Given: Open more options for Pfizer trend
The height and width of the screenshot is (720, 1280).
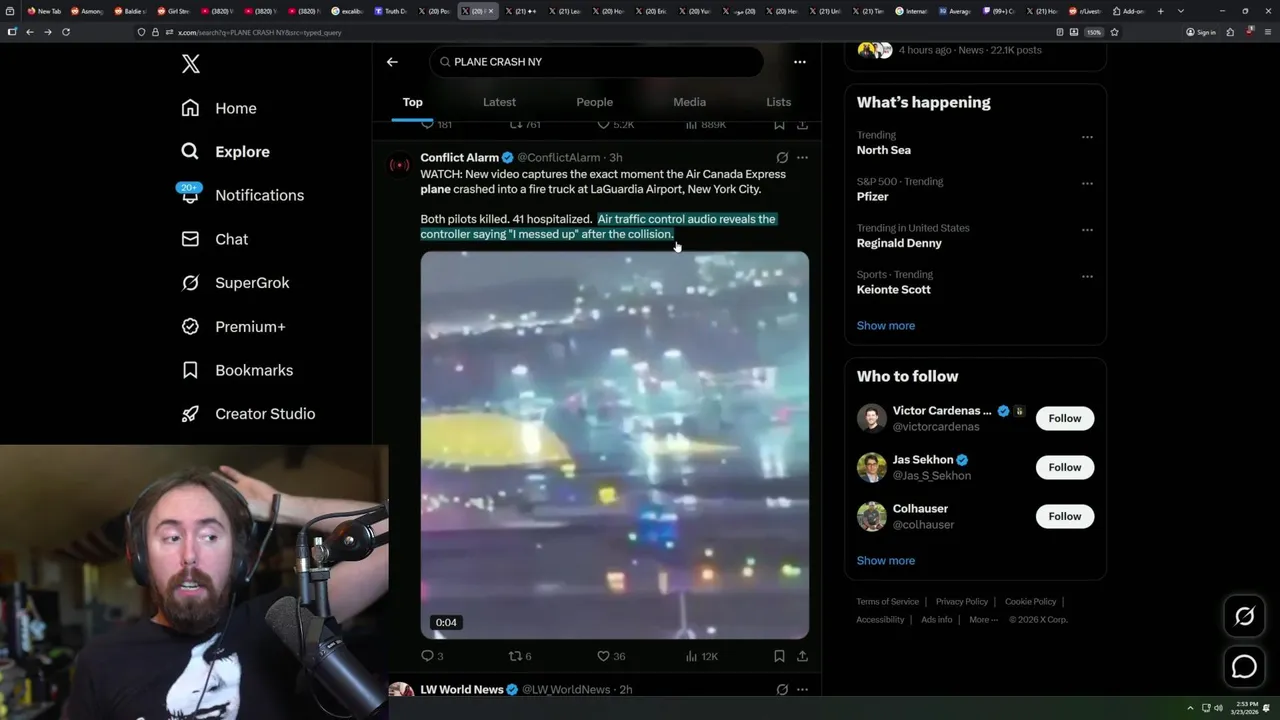Looking at the screenshot, I should coord(1087,183).
